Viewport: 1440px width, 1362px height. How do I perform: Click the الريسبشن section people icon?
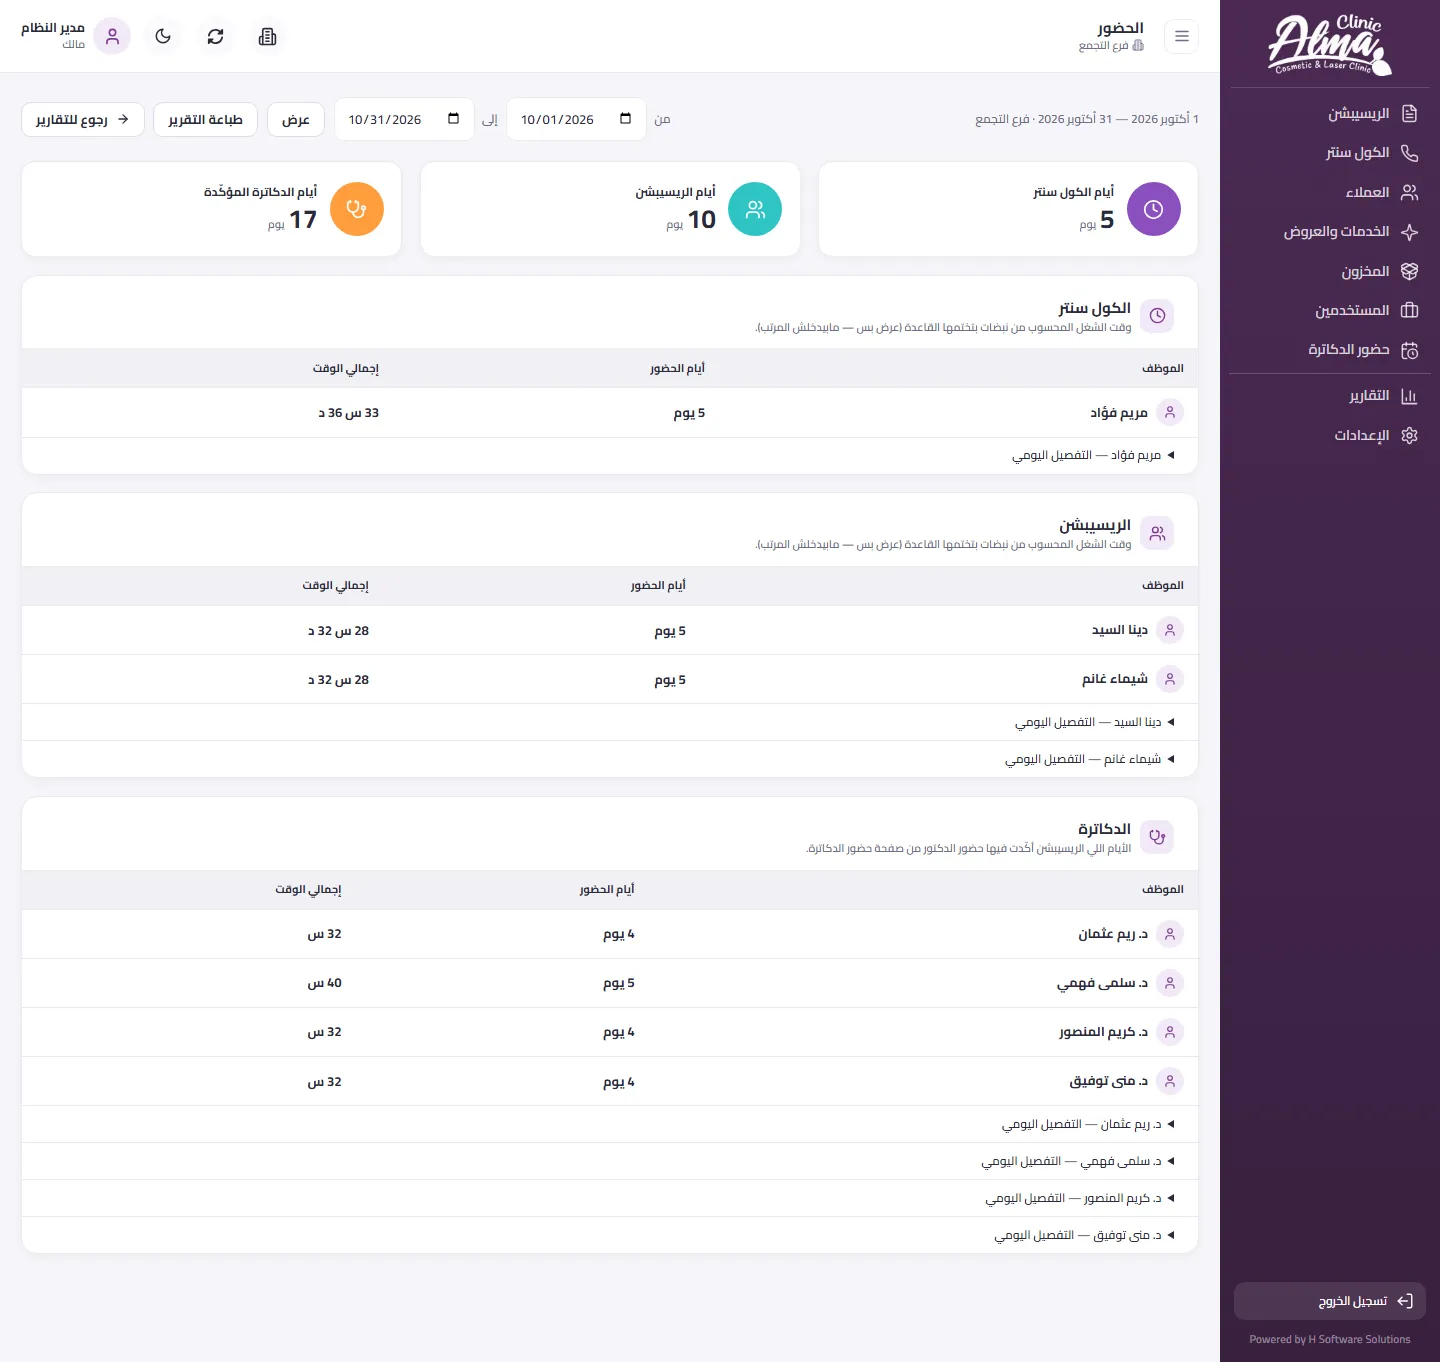(1157, 533)
